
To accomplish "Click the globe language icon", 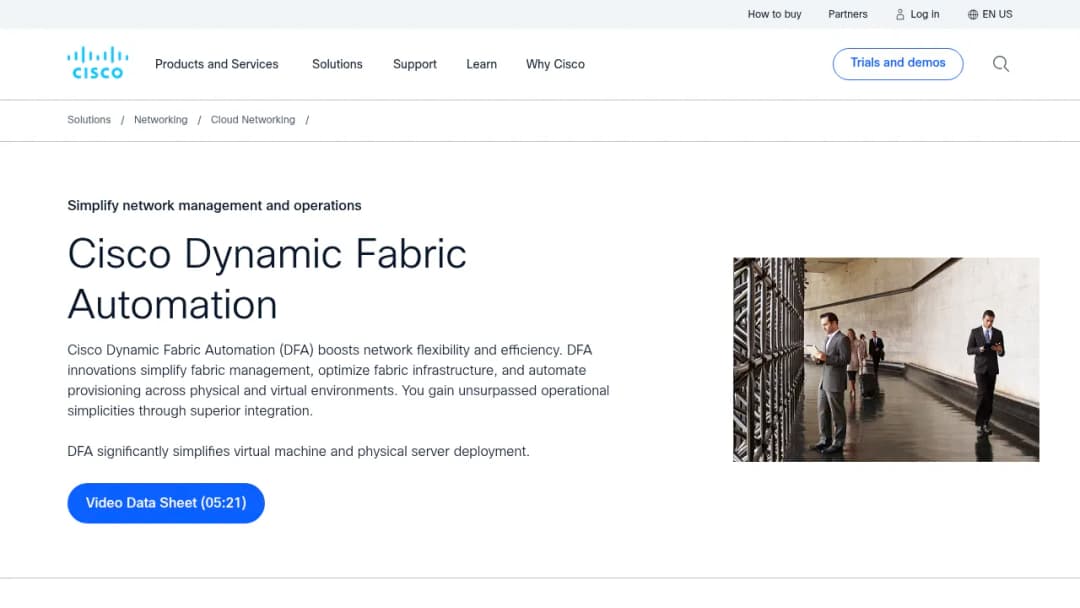I will 973,14.
